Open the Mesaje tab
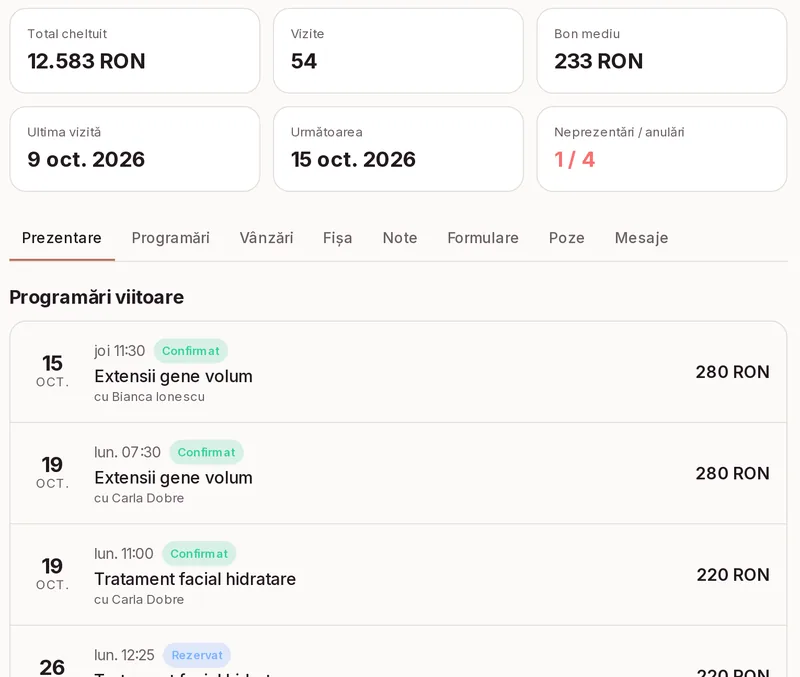Image resolution: width=800 pixels, height=677 pixels. tap(641, 238)
